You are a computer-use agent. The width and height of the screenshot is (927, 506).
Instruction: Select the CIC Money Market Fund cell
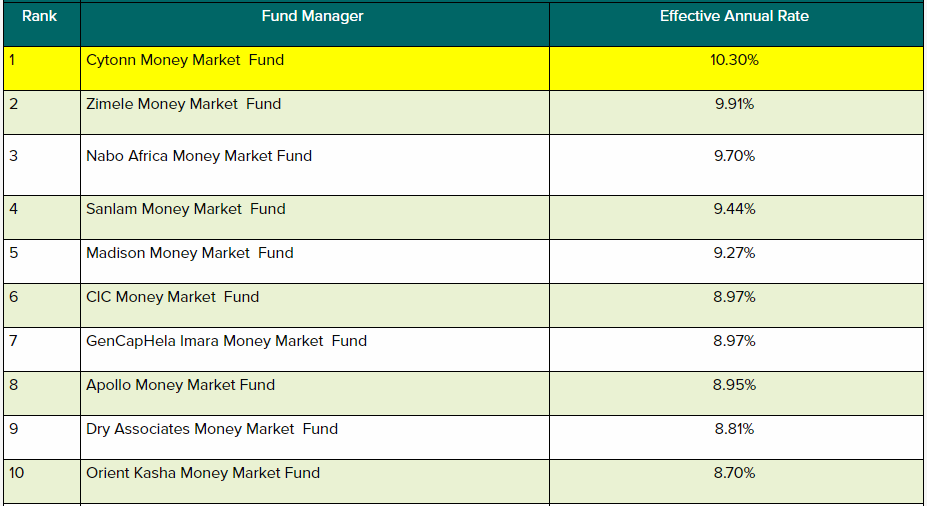173,297
